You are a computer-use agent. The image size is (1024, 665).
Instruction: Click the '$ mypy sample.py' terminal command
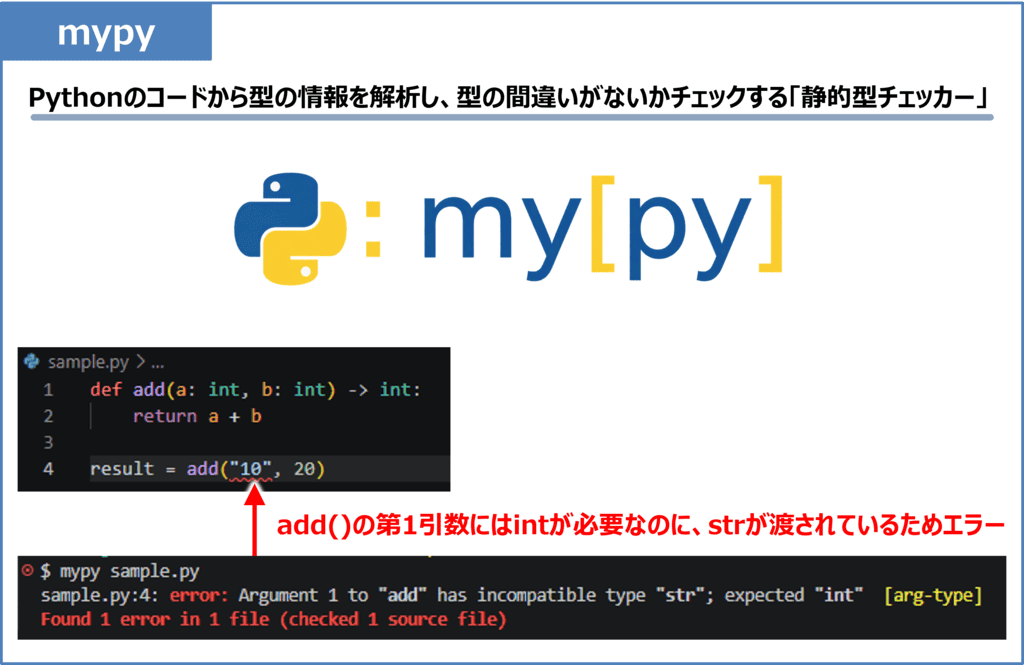tap(120, 572)
